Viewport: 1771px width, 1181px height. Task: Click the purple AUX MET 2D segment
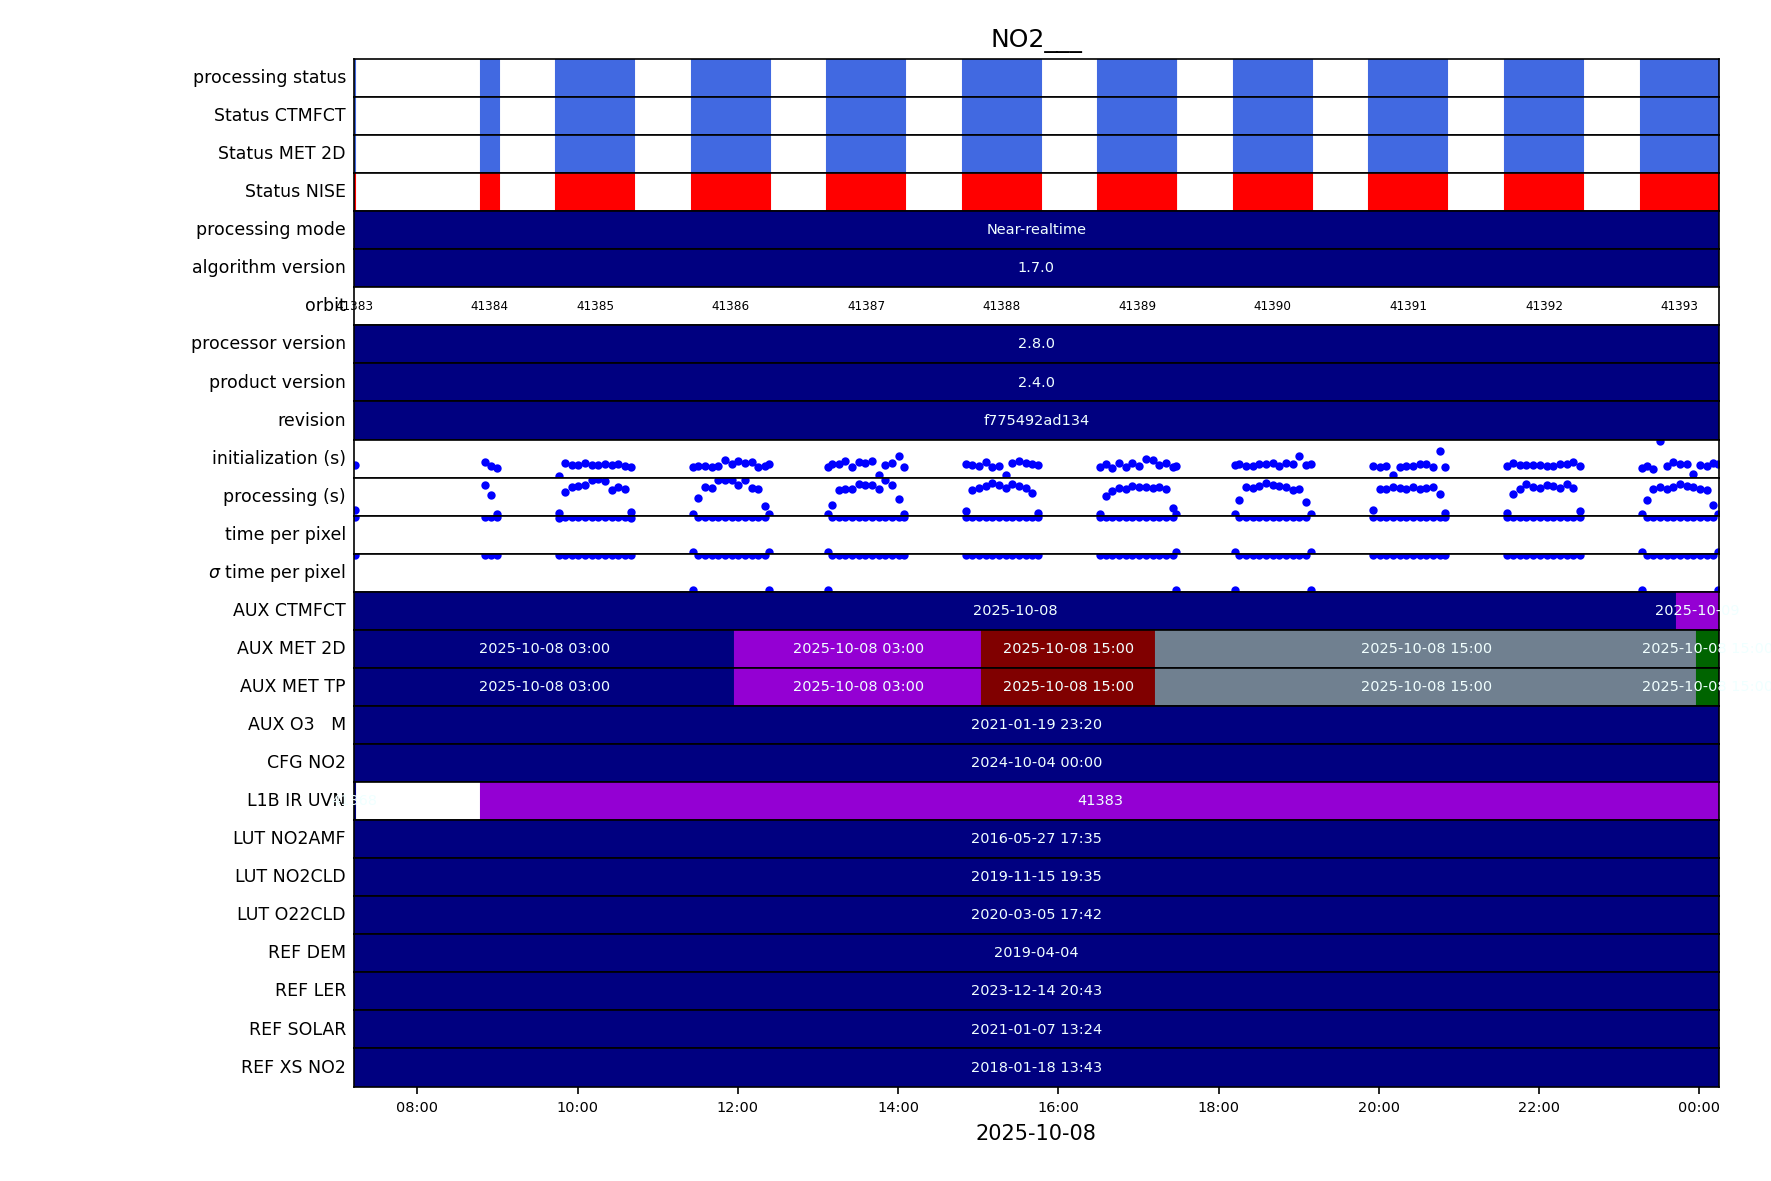click(x=857, y=649)
